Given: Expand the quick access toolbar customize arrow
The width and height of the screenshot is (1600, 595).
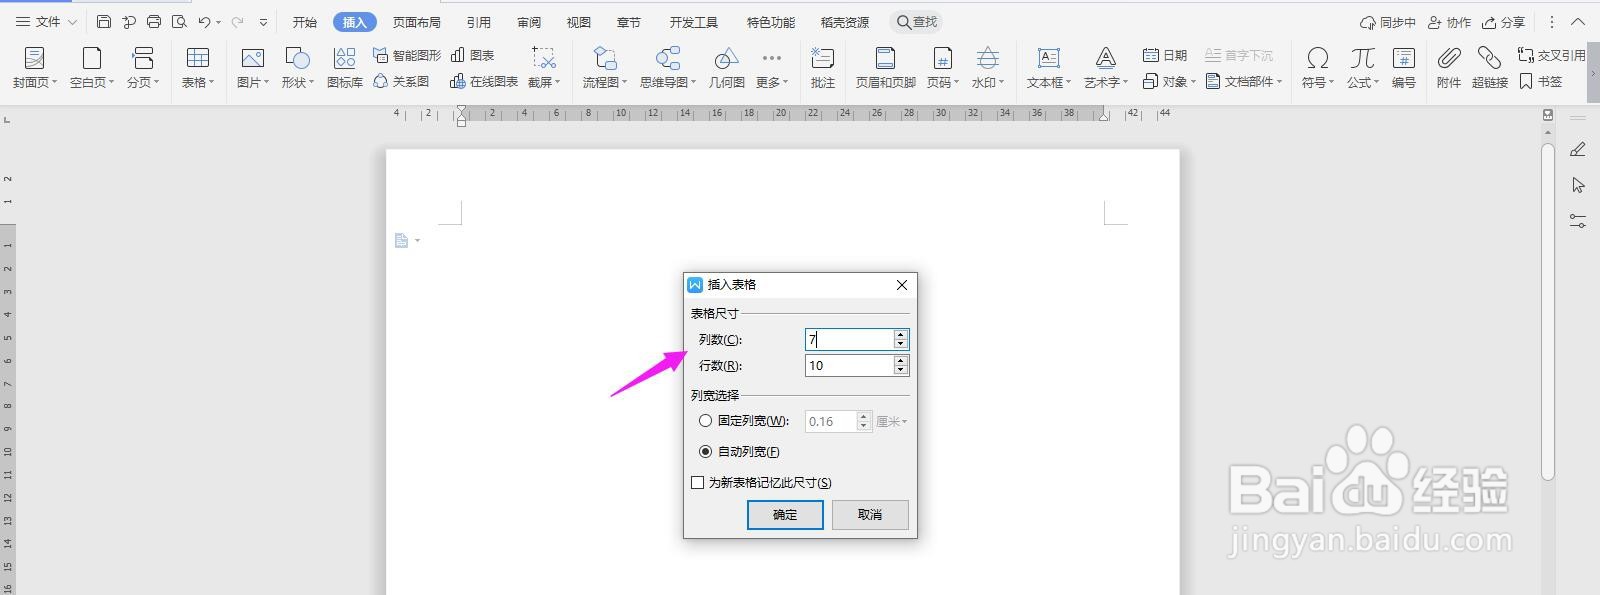Looking at the screenshot, I should click(x=263, y=21).
